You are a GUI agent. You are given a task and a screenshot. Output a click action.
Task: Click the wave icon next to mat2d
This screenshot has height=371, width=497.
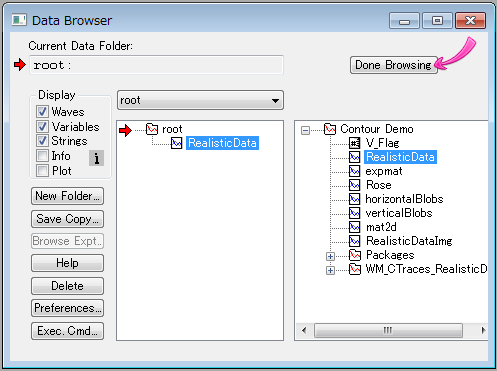(x=355, y=227)
